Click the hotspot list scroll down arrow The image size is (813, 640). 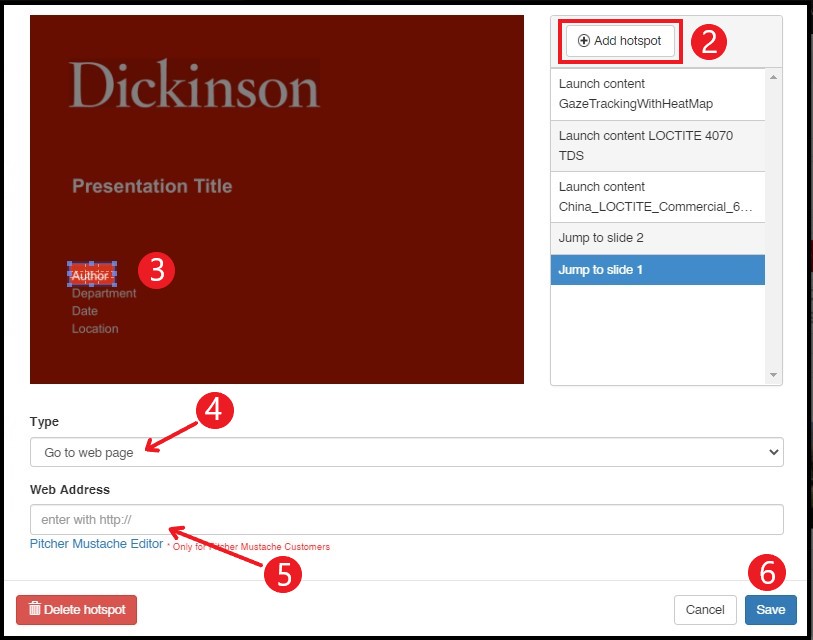(x=773, y=375)
